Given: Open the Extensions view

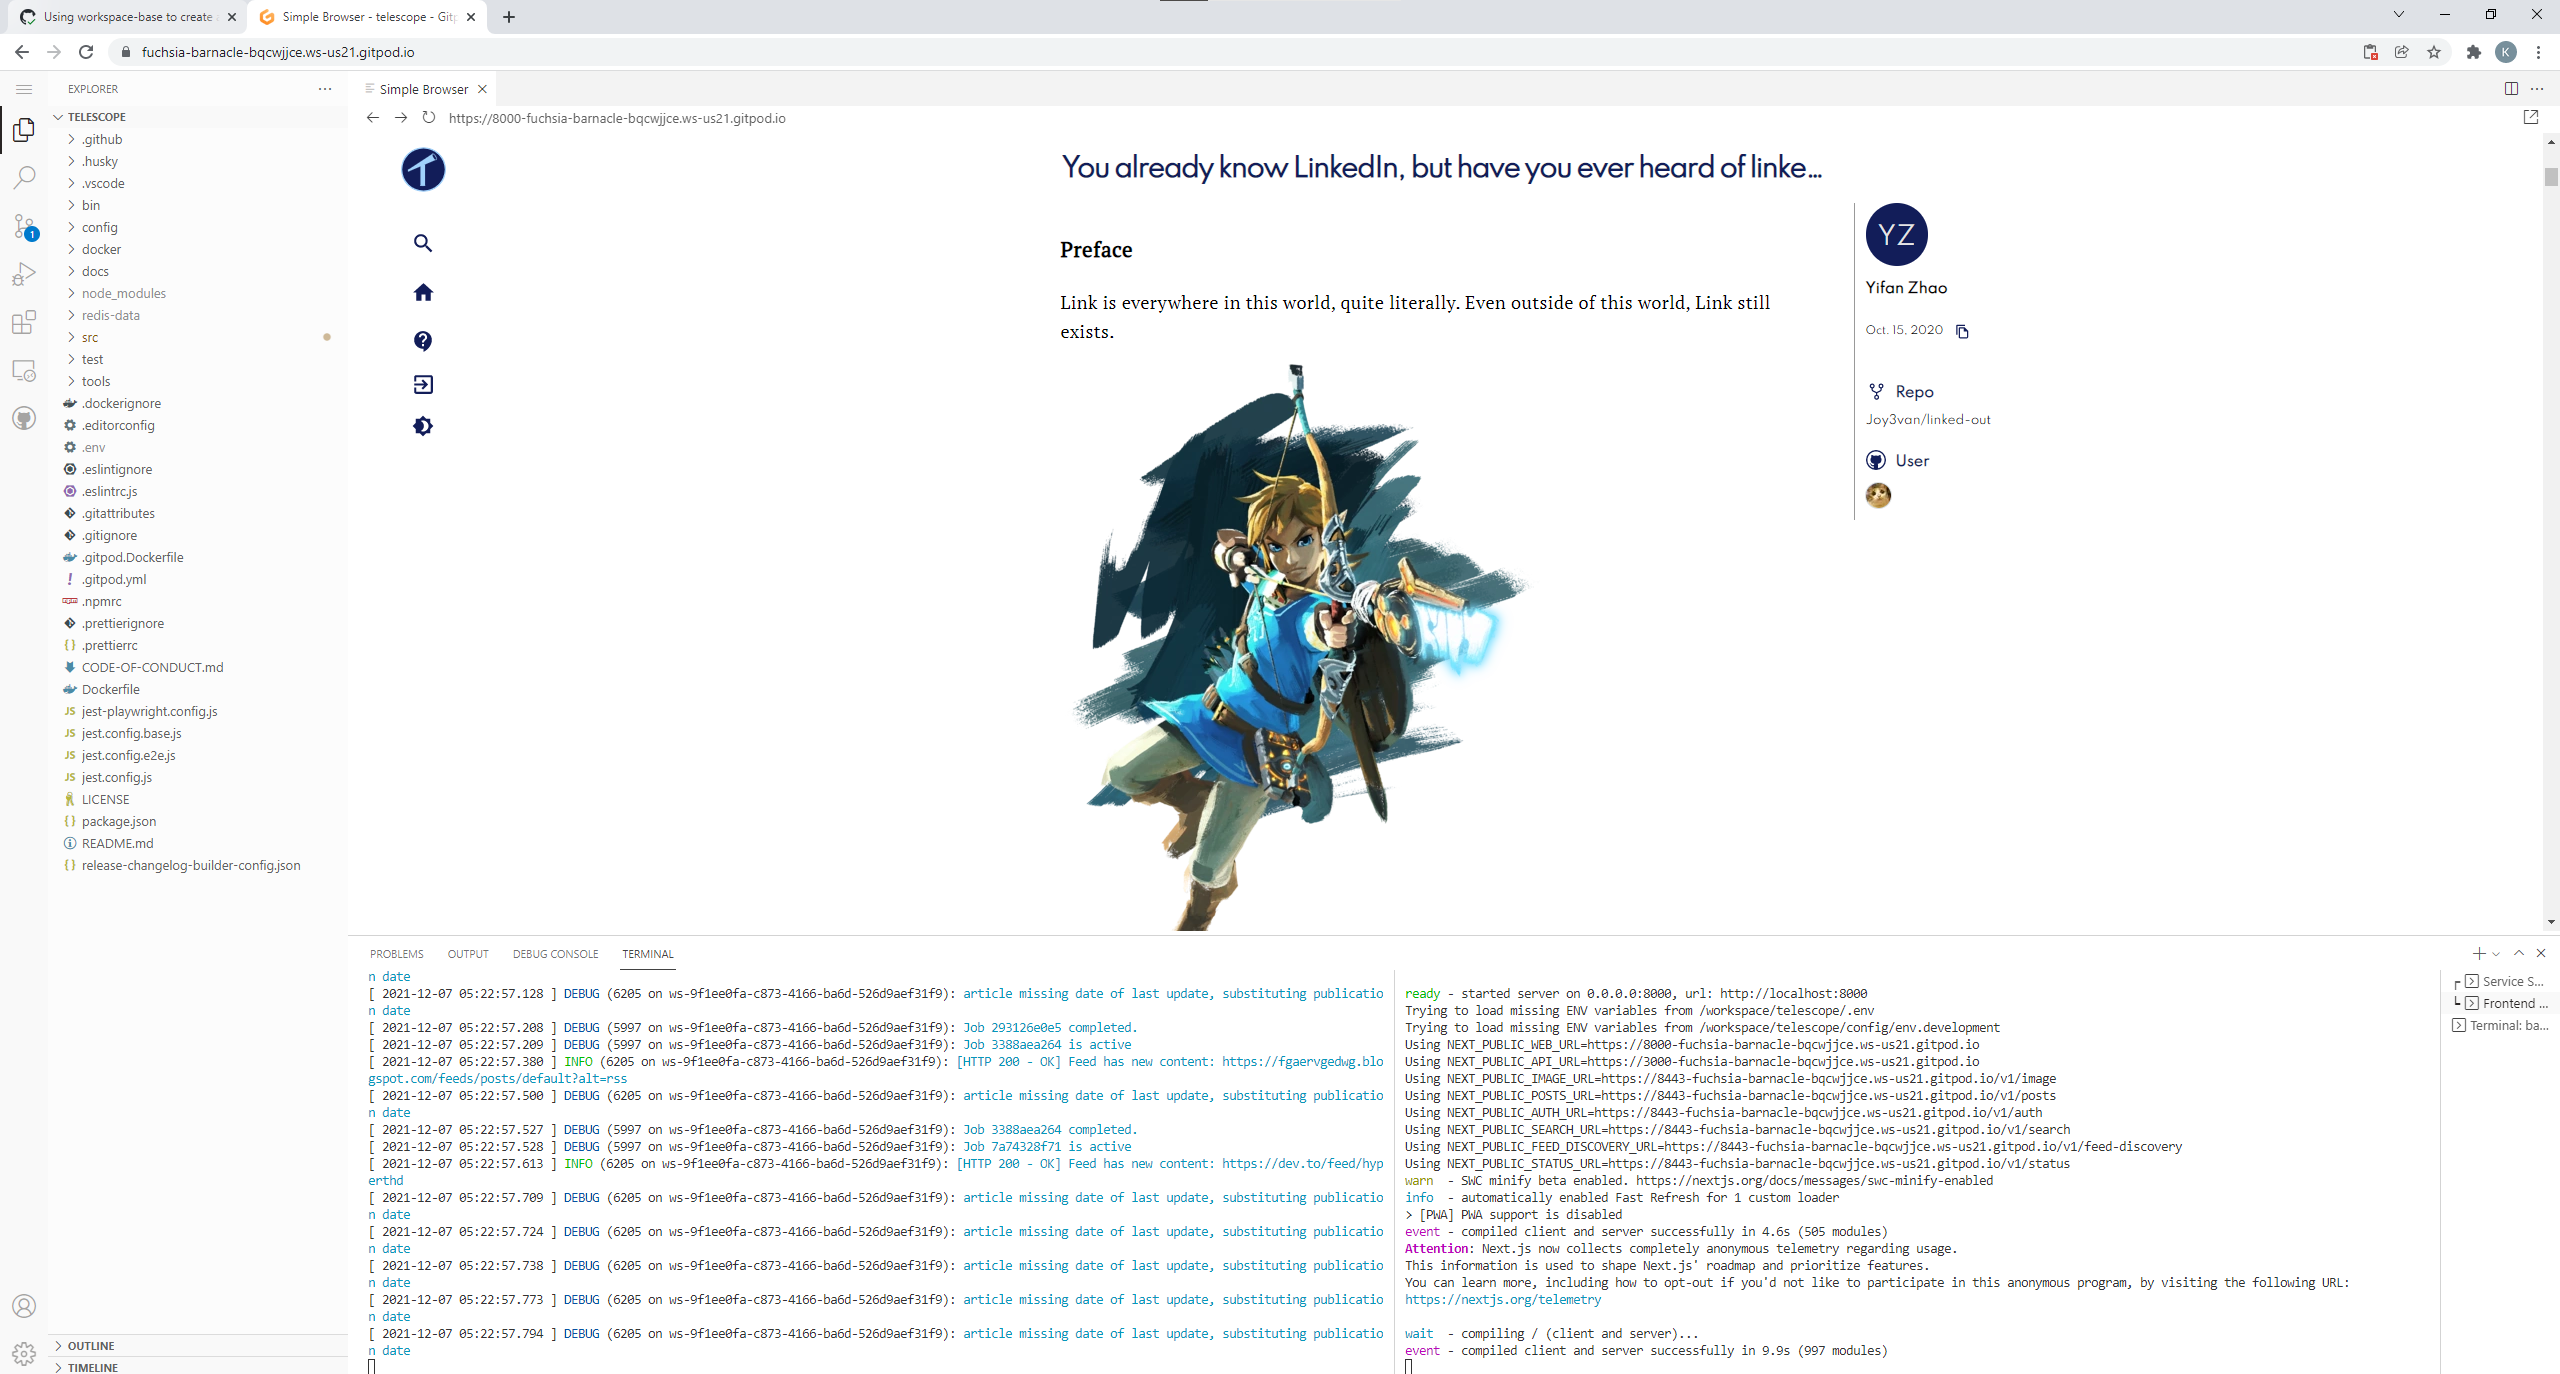Looking at the screenshot, I should tap(24, 322).
